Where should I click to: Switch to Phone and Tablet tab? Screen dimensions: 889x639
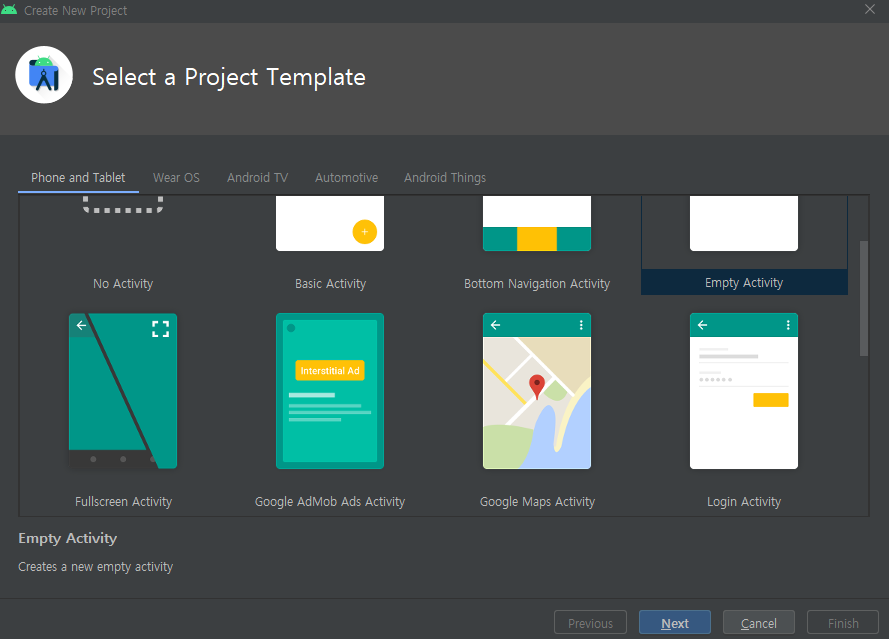pyautogui.click(x=78, y=177)
